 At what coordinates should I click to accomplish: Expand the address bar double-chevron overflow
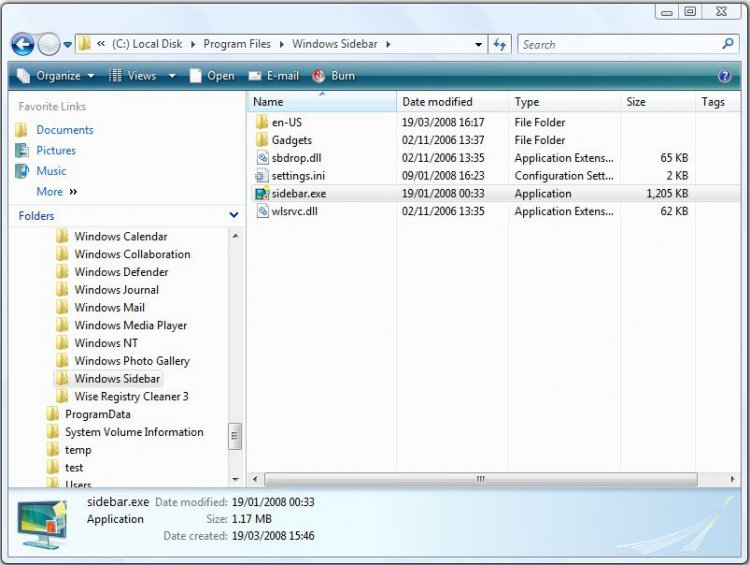pyautogui.click(x=101, y=44)
